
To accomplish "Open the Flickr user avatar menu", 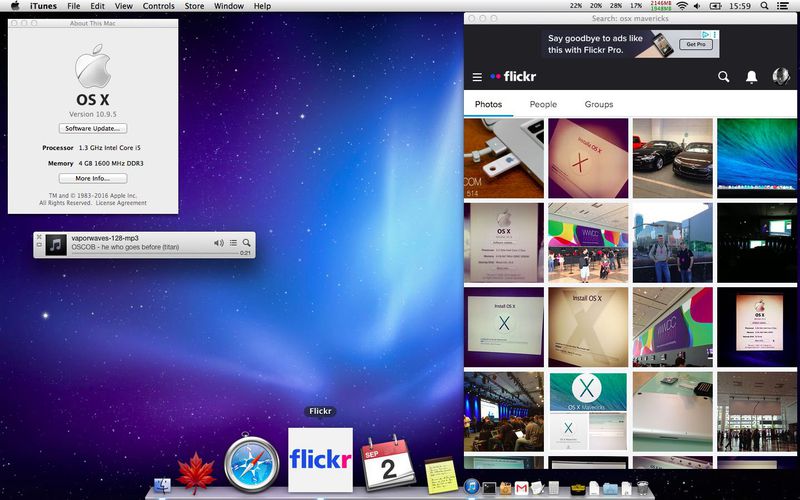I will click(780, 77).
